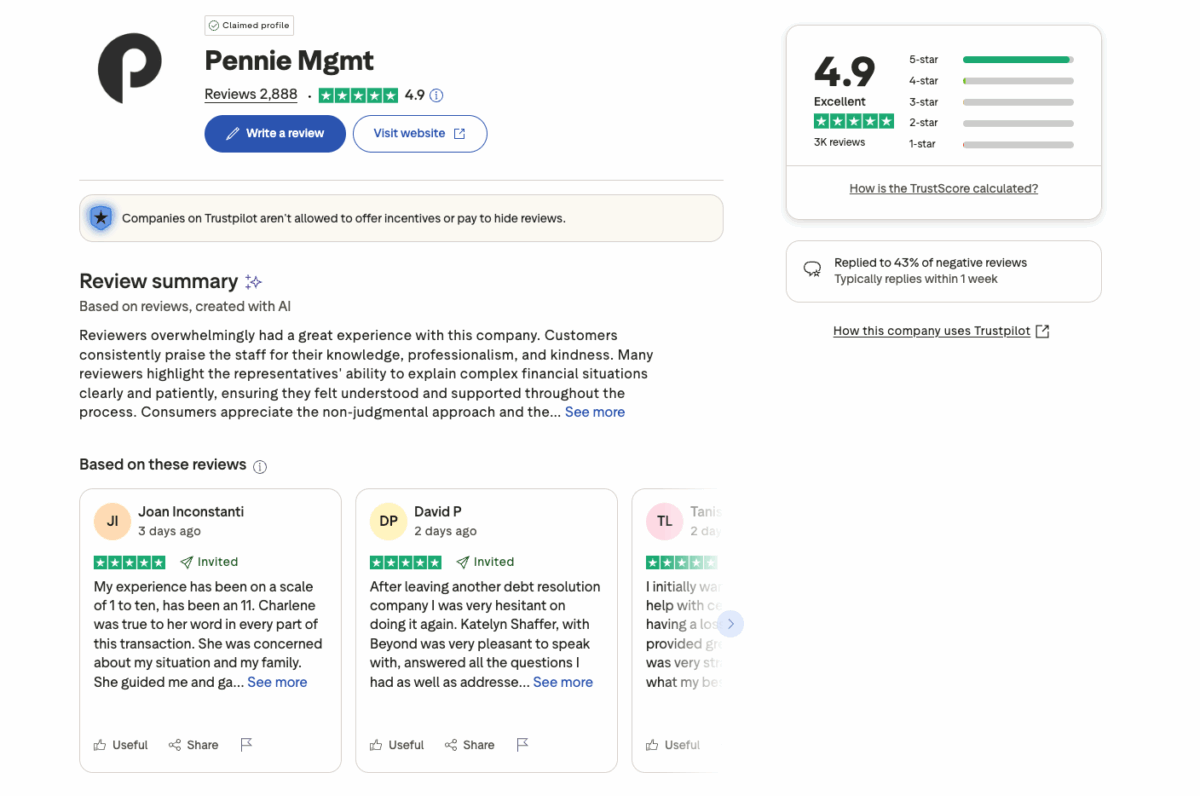Click the Write a review button
The width and height of the screenshot is (1200, 796).
pyautogui.click(x=275, y=133)
